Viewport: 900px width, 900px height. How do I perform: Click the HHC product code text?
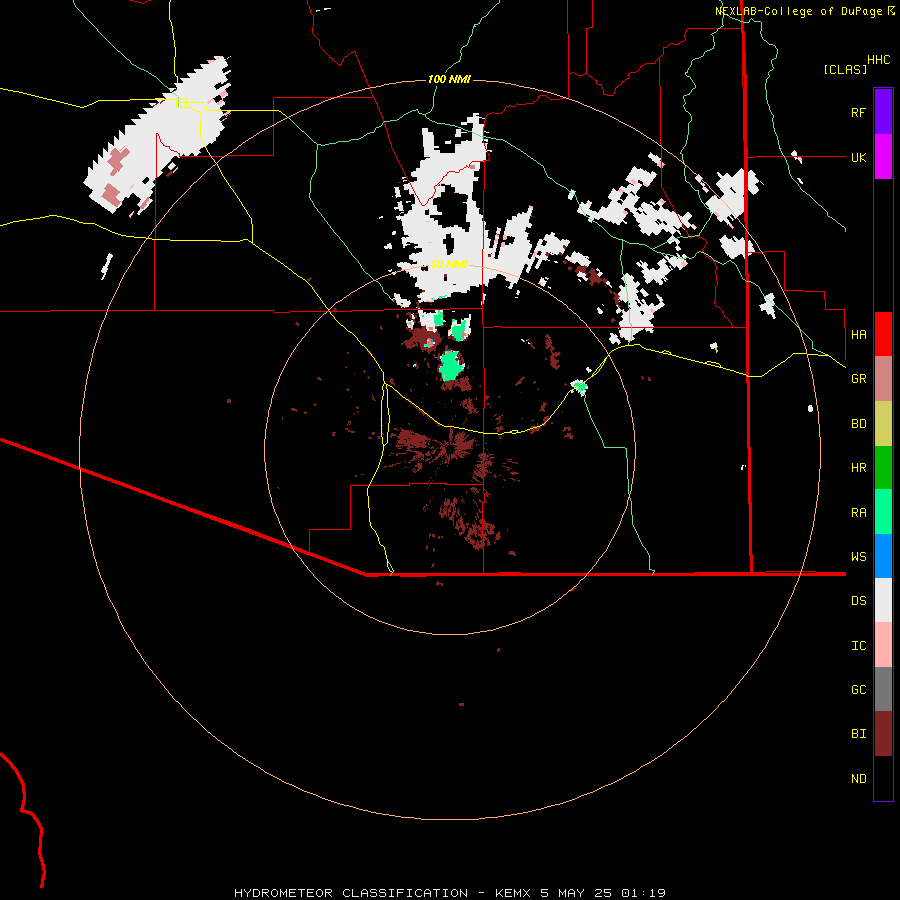point(878,60)
